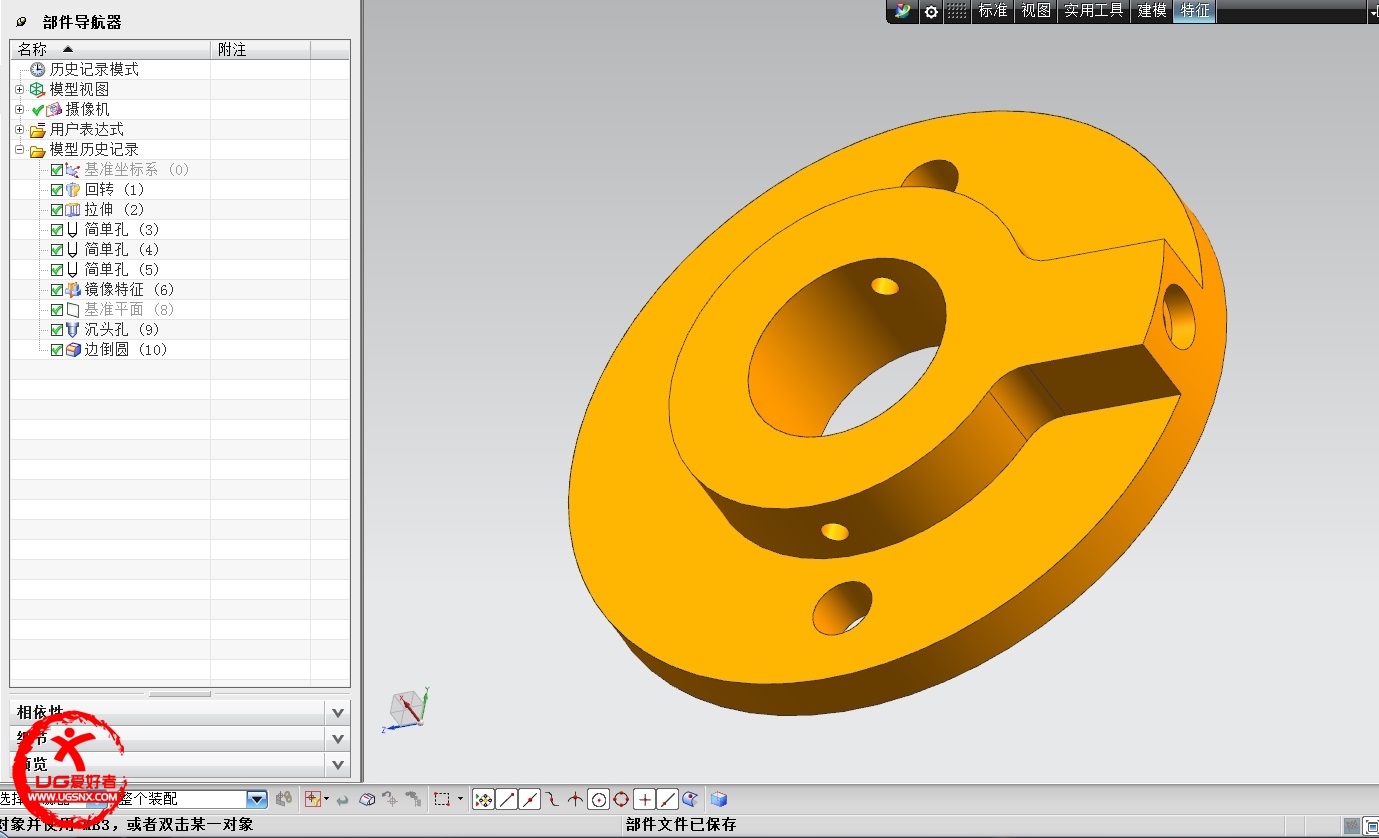The height and width of the screenshot is (838, 1379).
Task: Toggle the 简单孔 (5) checkbox
Action: click(x=56, y=270)
